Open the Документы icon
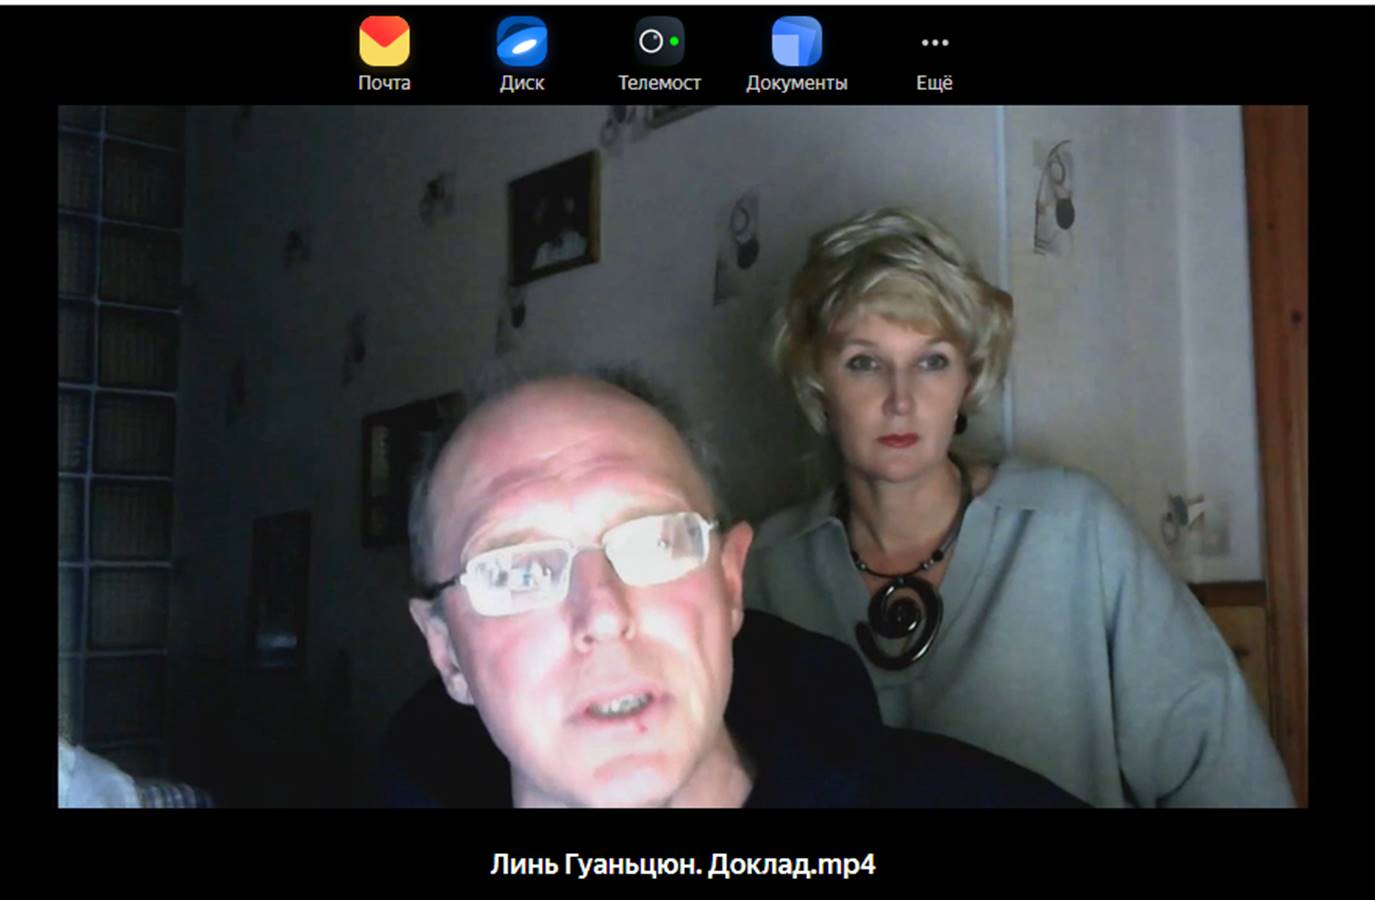The width and height of the screenshot is (1375, 900). pyautogui.click(x=796, y=42)
